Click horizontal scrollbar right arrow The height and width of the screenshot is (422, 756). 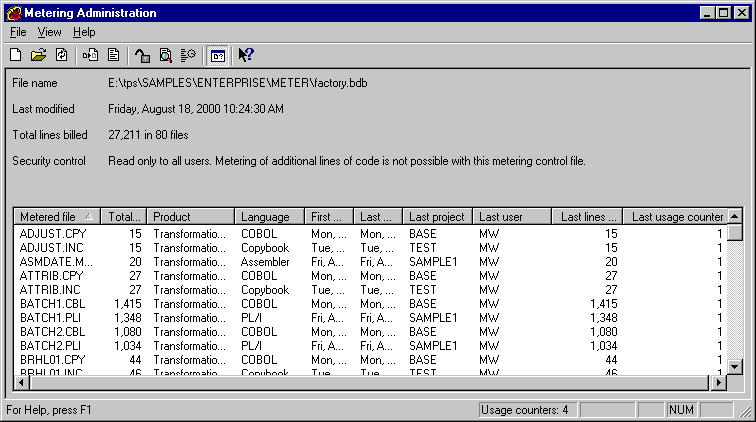pos(717,382)
